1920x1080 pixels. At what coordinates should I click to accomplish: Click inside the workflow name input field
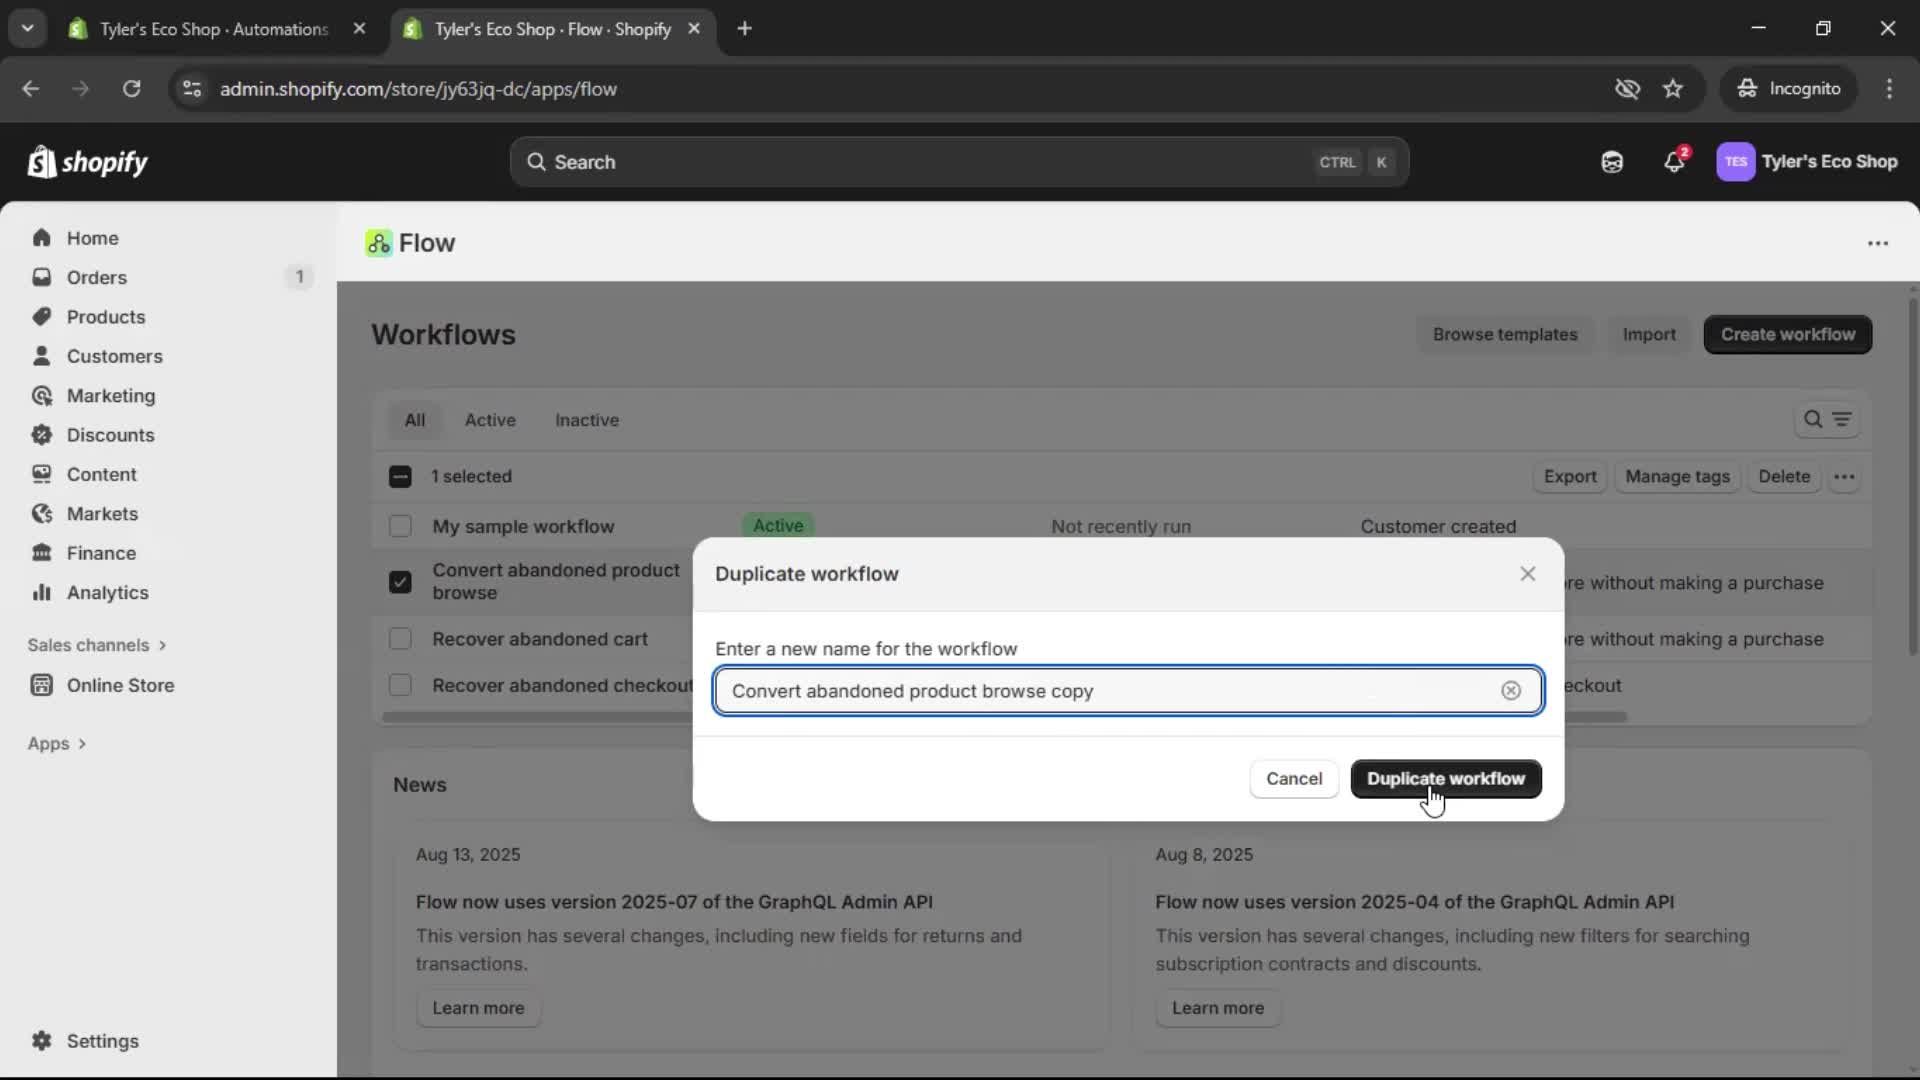[1100, 690]
